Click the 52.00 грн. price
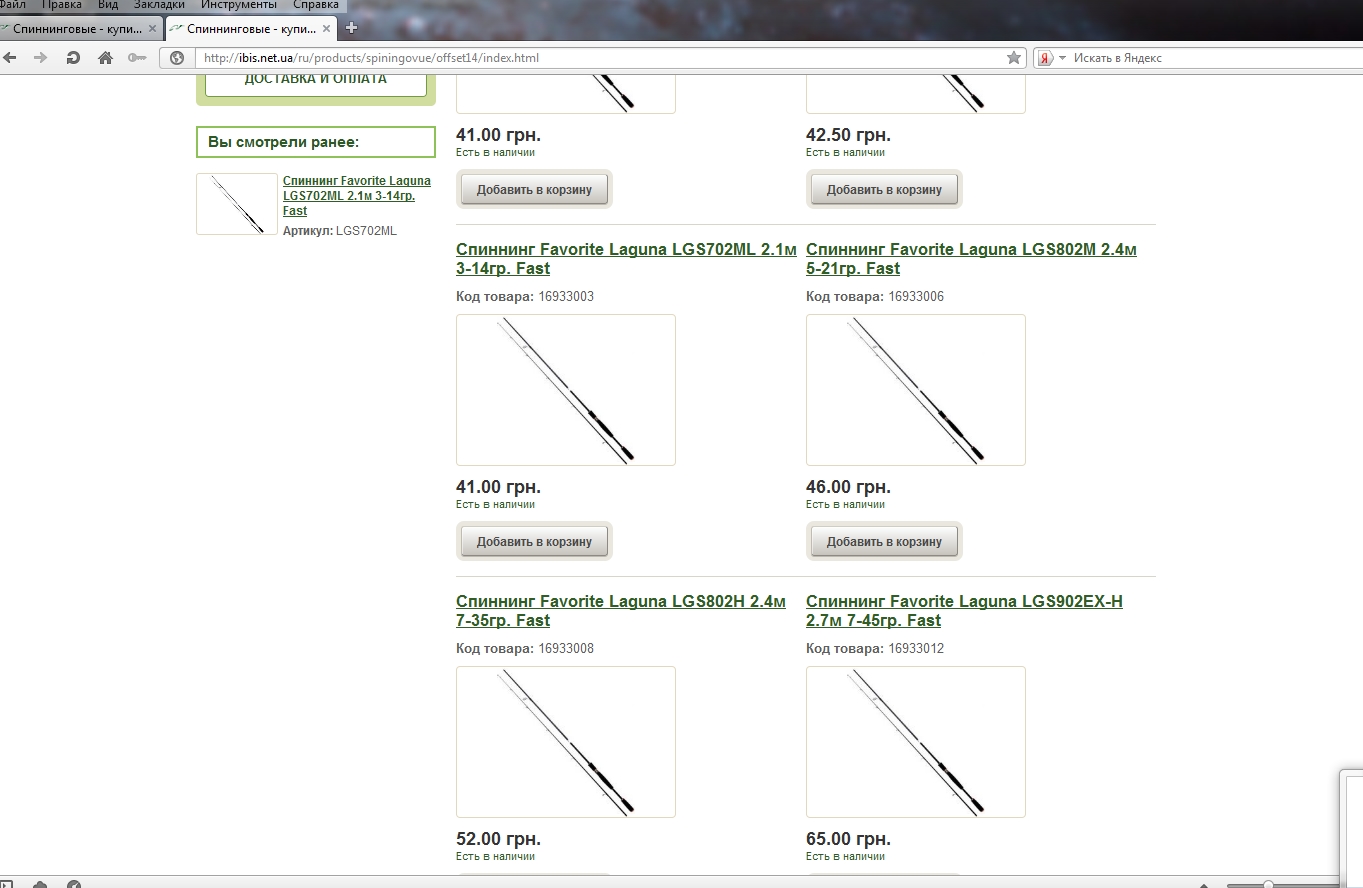The width and height of the screenshot is (1363, 888). coord(498,839)
